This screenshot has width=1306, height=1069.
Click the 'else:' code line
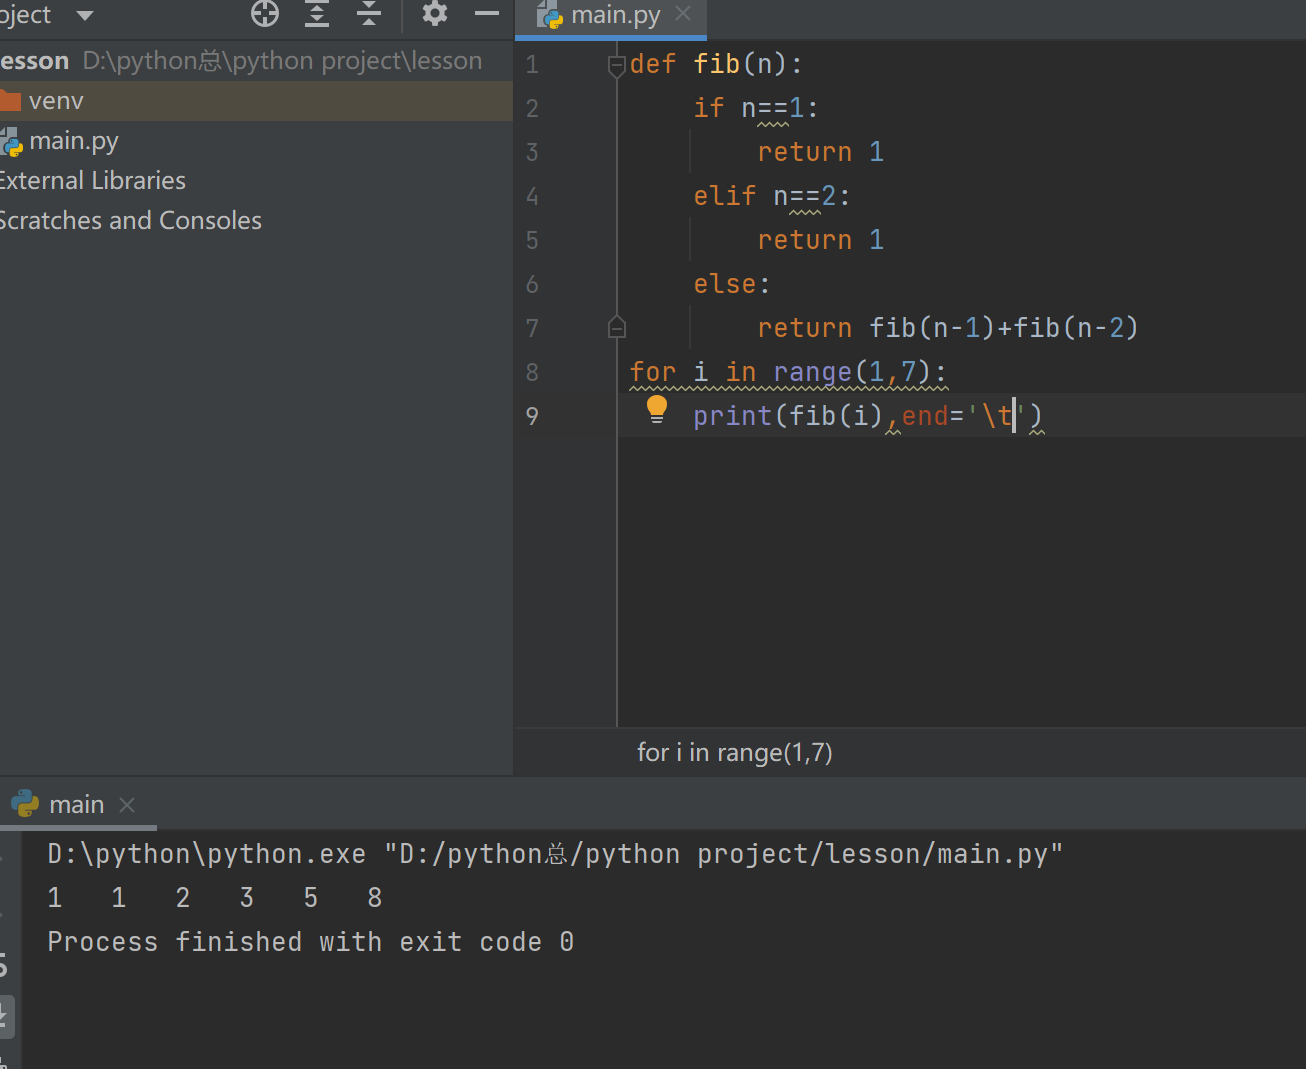[732, 284]
